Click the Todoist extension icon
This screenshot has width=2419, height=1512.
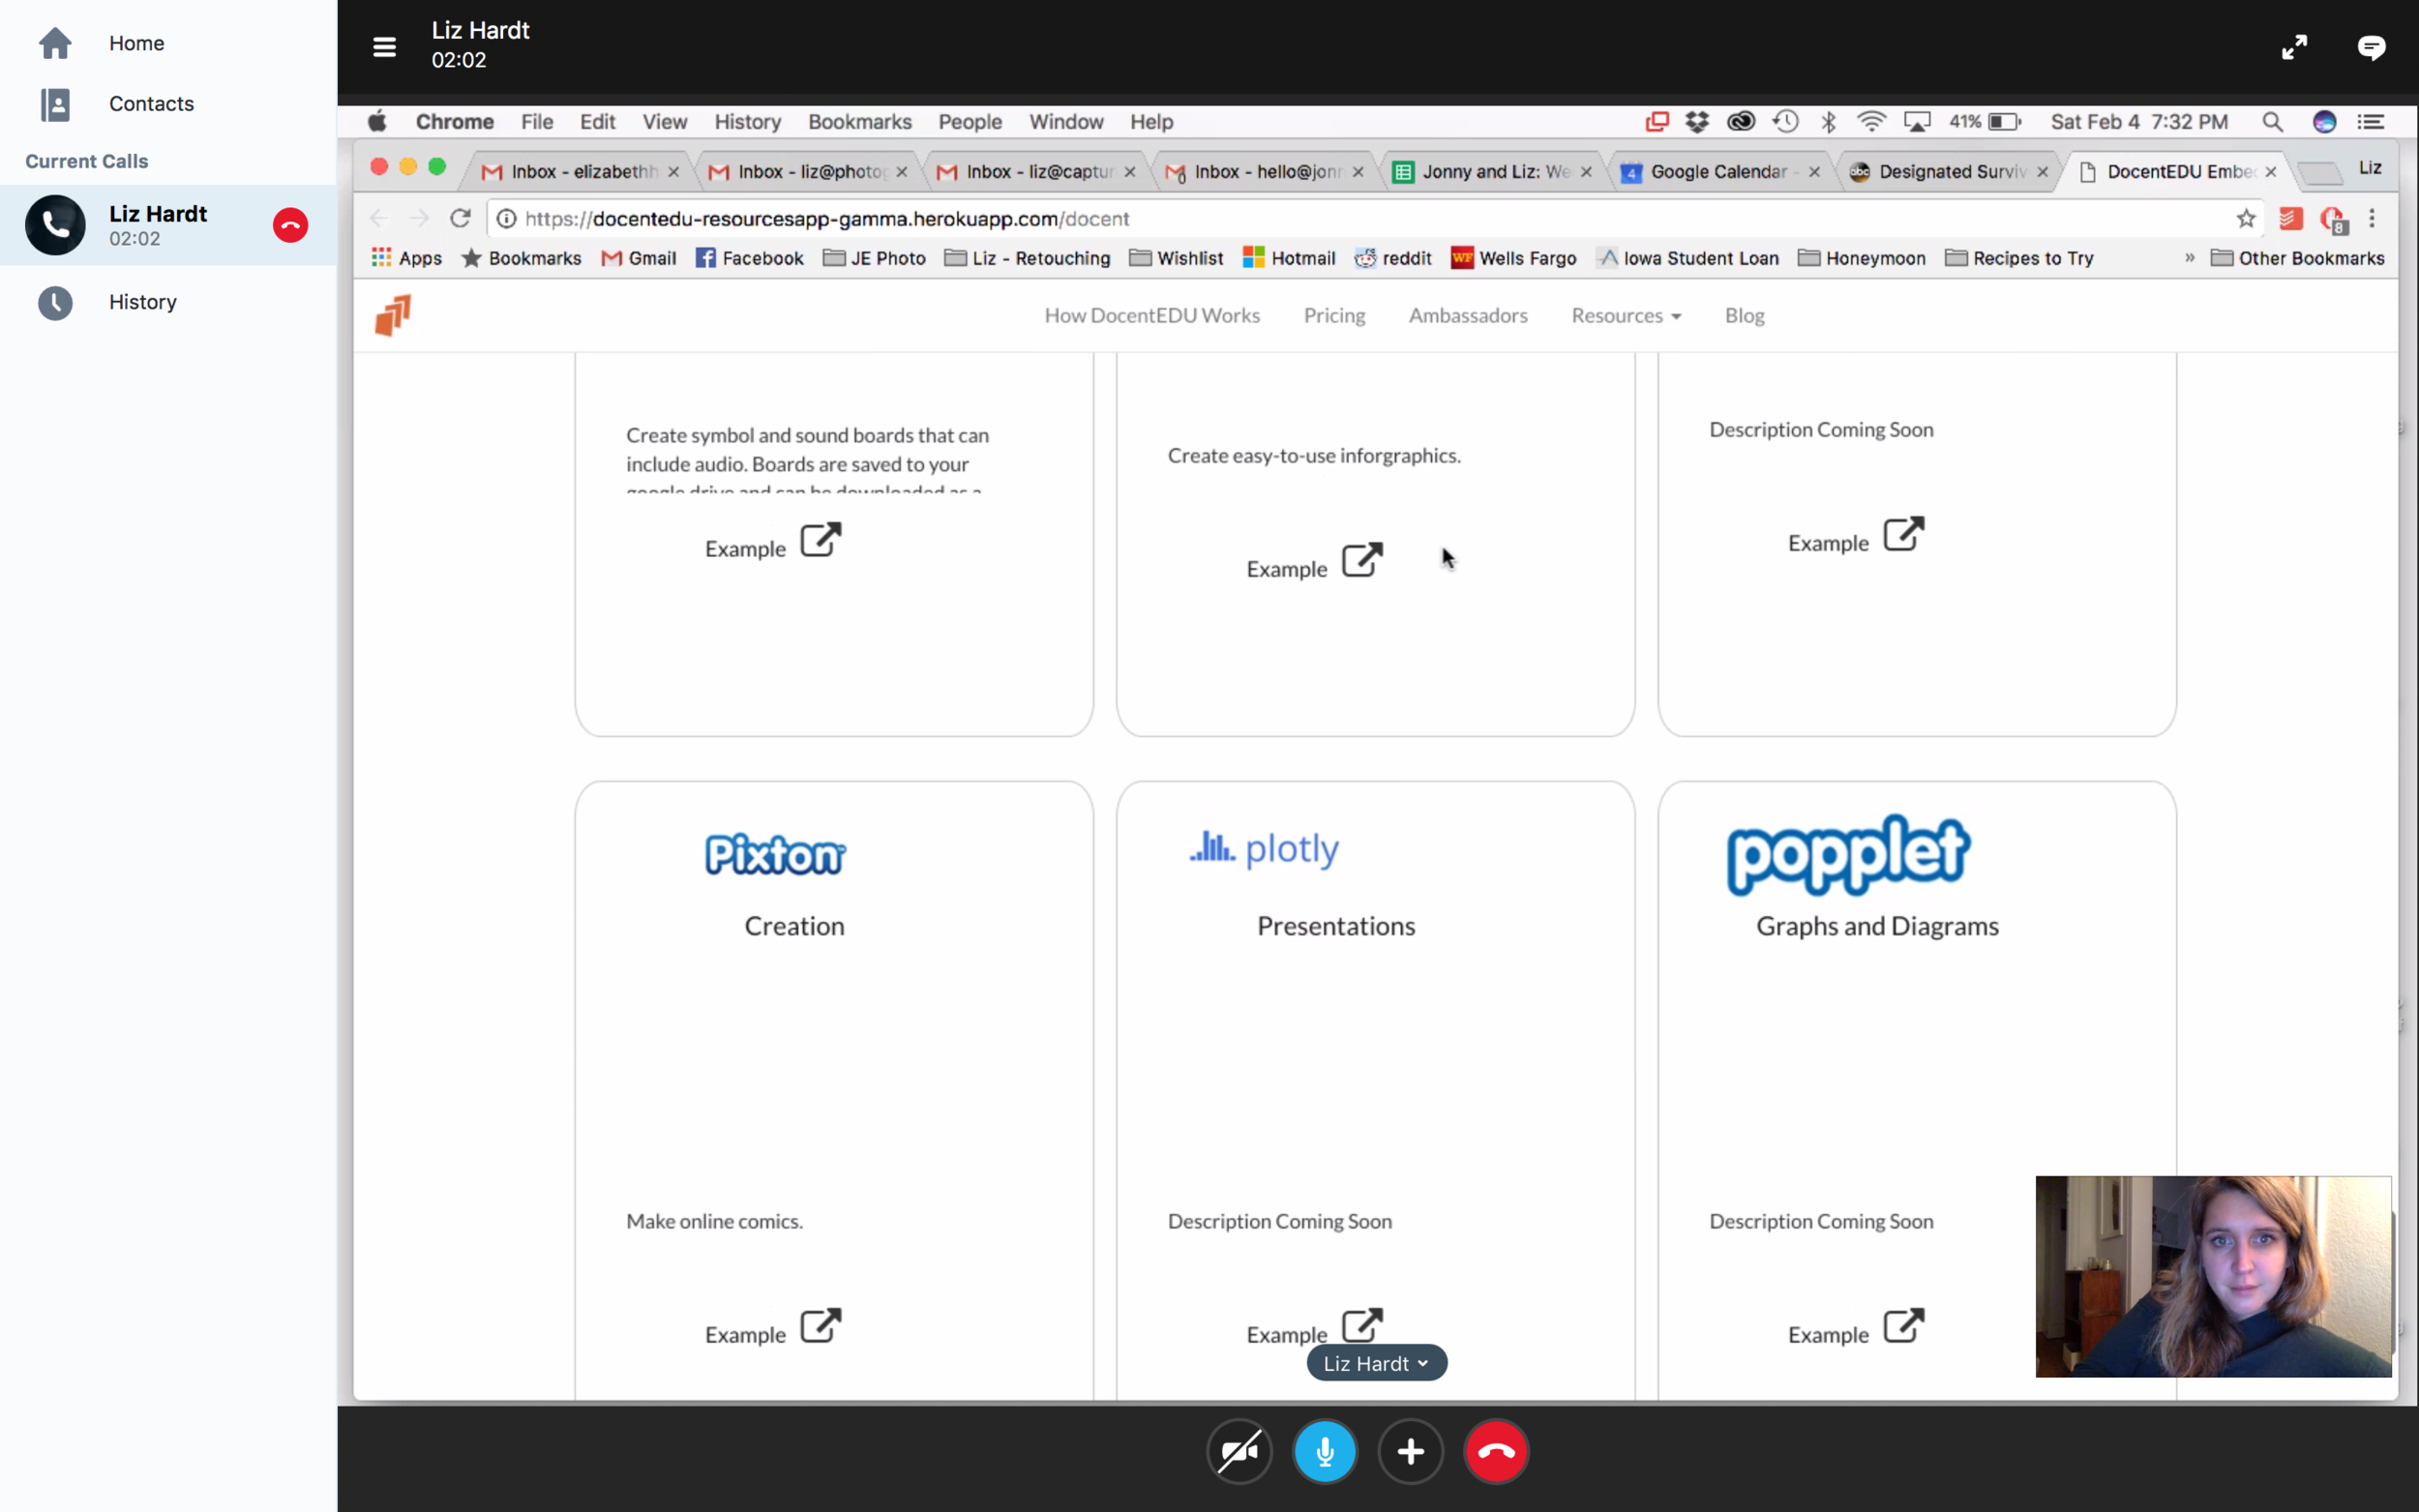tap(2290, 218)
